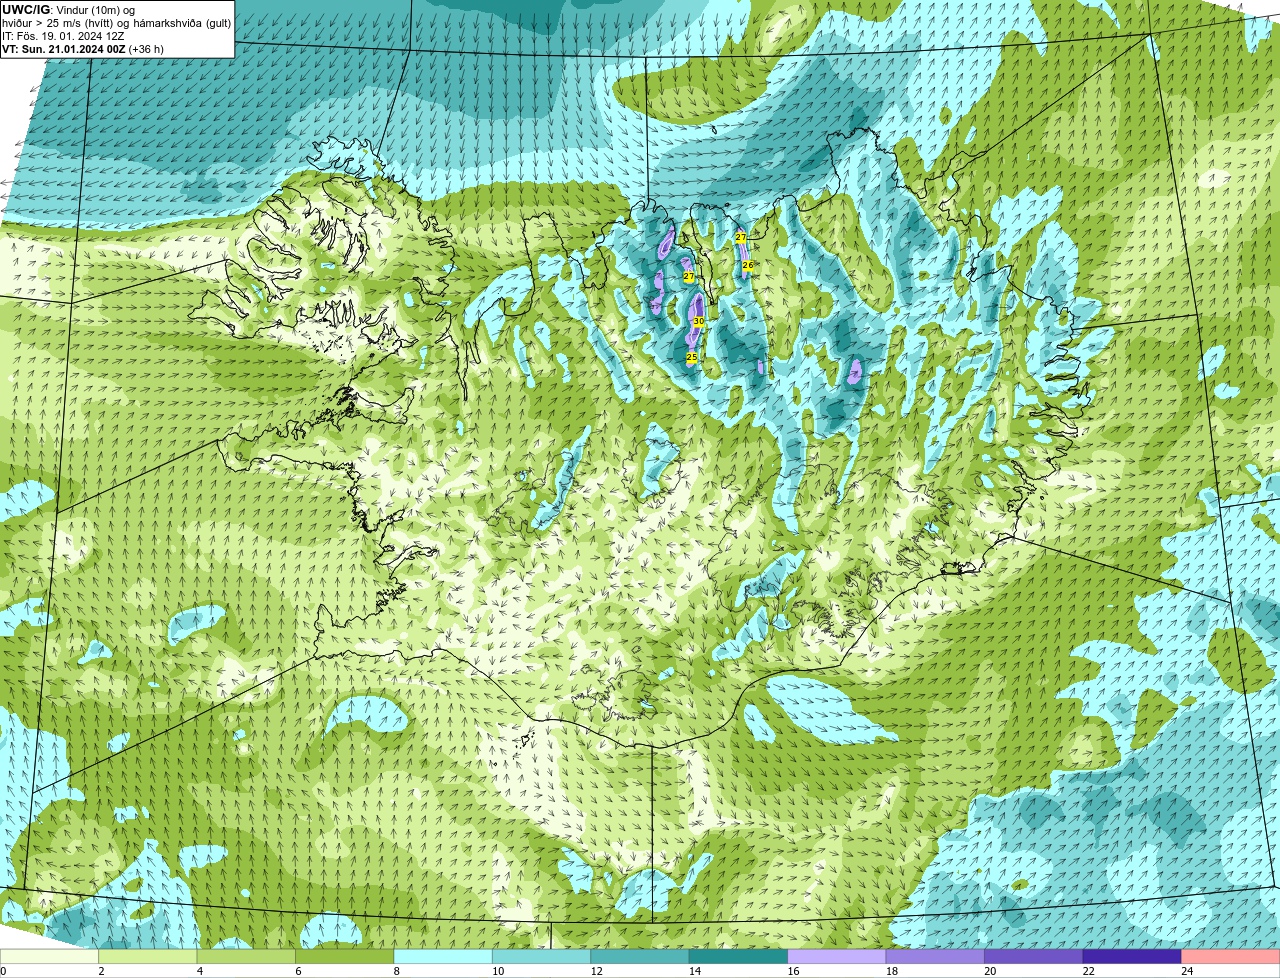
Task: Click the 'VT: Sun. 21.01.2024 00Z (+36 h)' text
Action: pos(83,49)
